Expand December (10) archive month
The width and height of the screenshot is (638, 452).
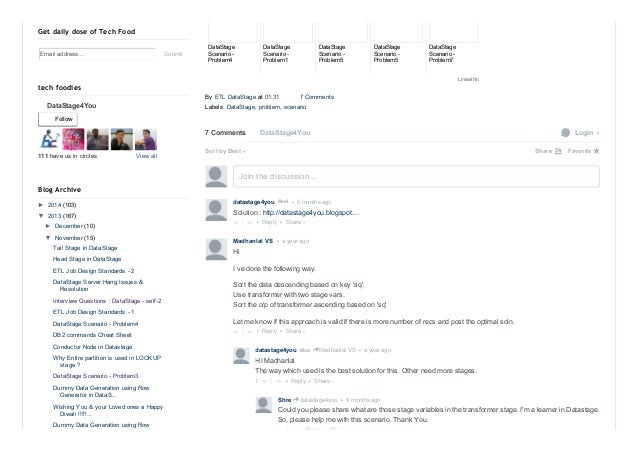(x=48, y=226)
